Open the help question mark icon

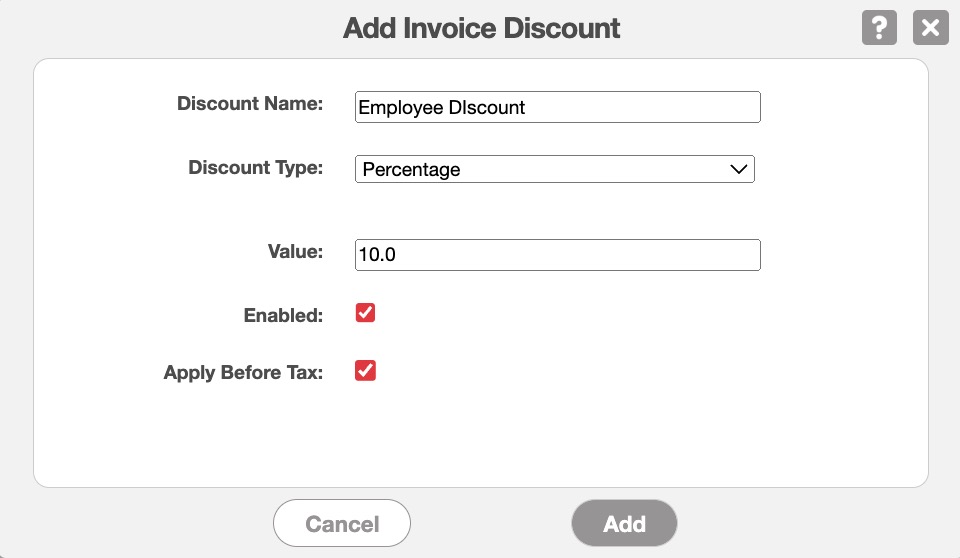(x=879, y=28)
